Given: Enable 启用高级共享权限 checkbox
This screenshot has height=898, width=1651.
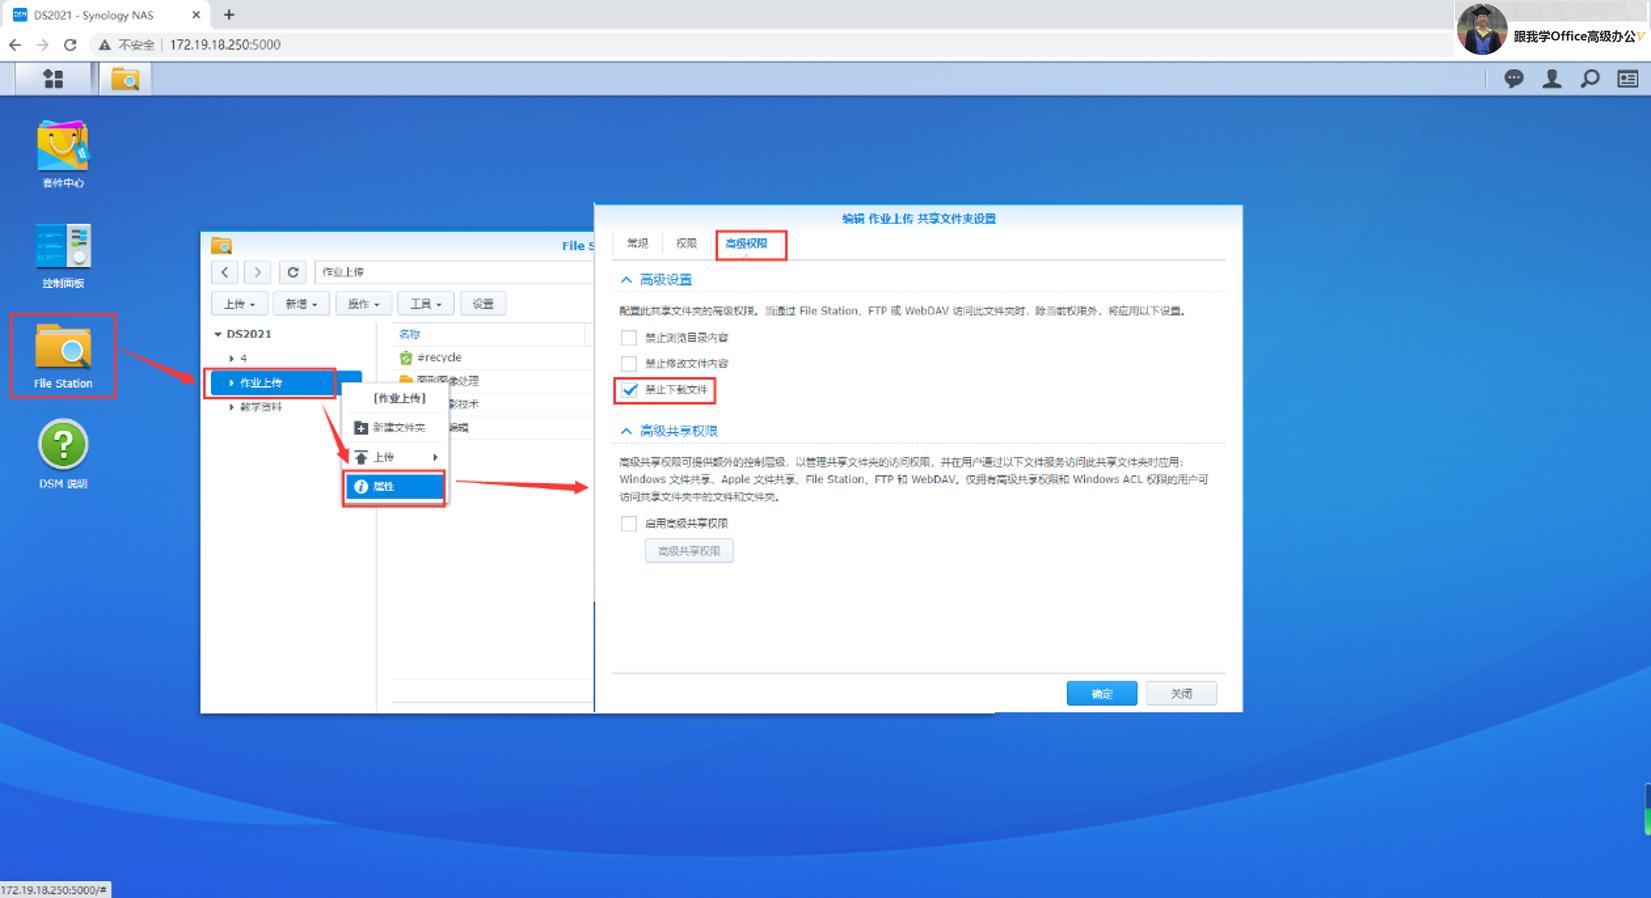Looking at the screenshot, I should [x=629, y=524].
